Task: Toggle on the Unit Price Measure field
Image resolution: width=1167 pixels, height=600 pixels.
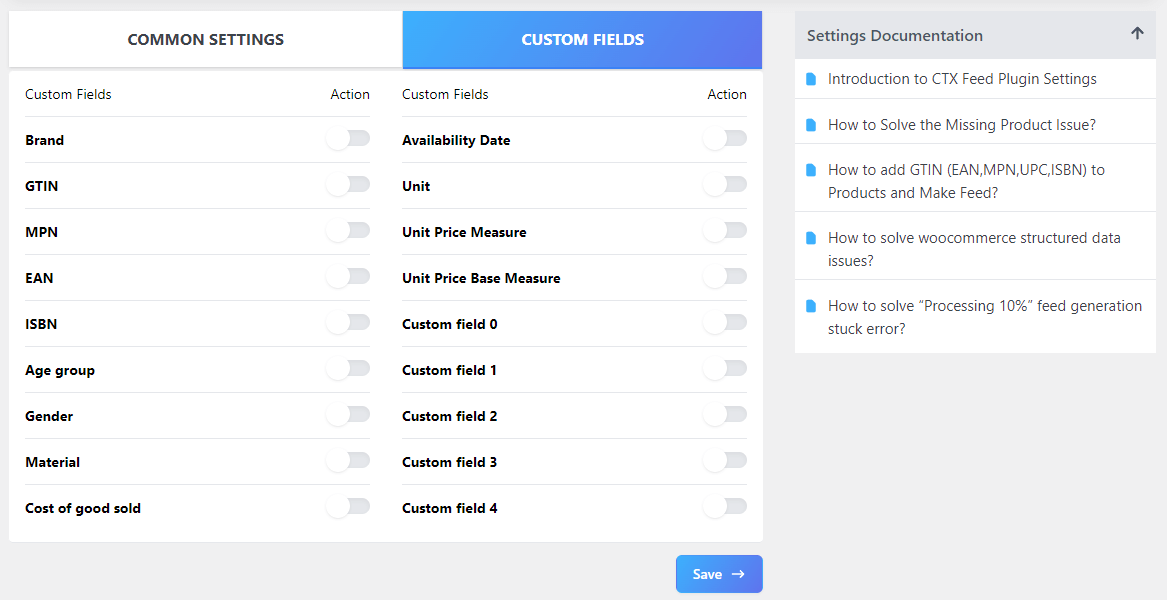Action: click(x=724, y=230)
